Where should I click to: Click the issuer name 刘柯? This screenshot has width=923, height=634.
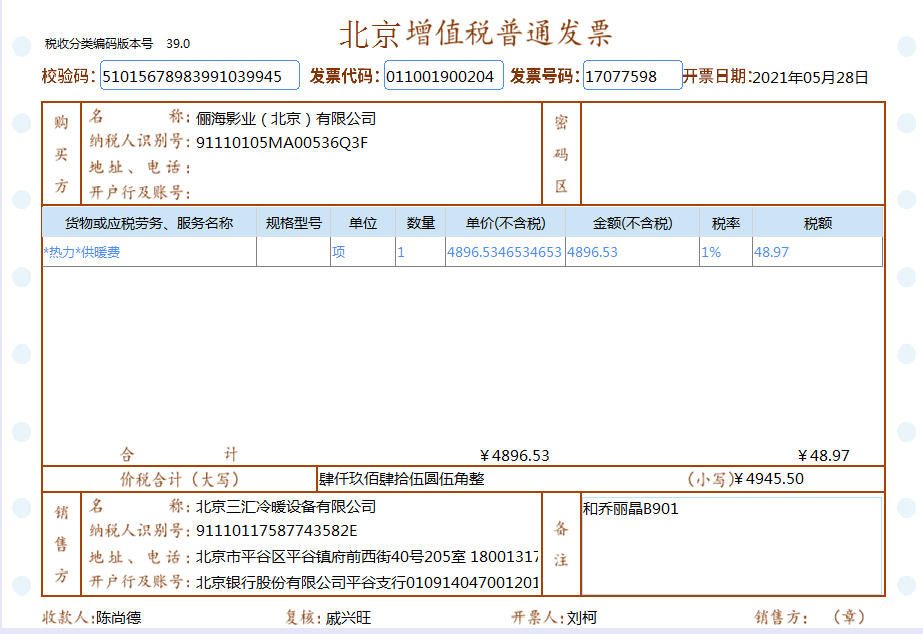click(582, 618)
